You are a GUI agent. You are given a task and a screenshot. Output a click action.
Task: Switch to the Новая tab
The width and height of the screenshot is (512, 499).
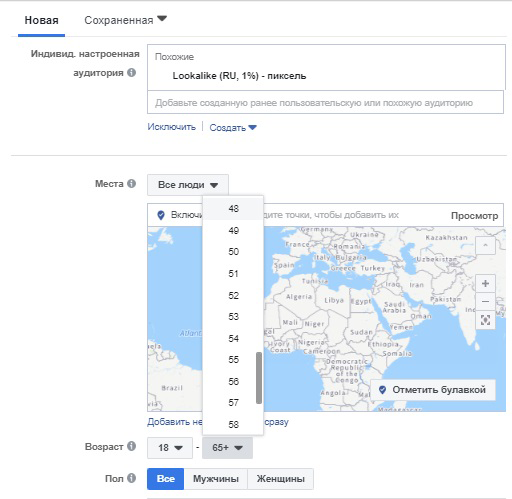click(x=41, y=20)
